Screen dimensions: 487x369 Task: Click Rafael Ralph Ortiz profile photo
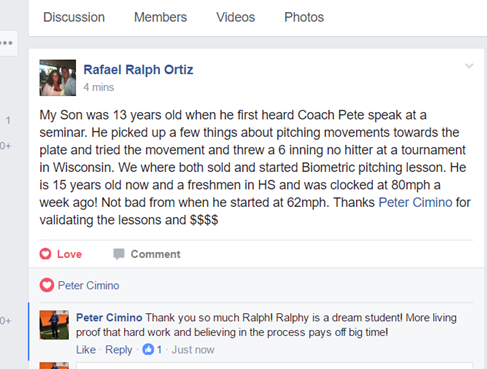tap(58, 78)
